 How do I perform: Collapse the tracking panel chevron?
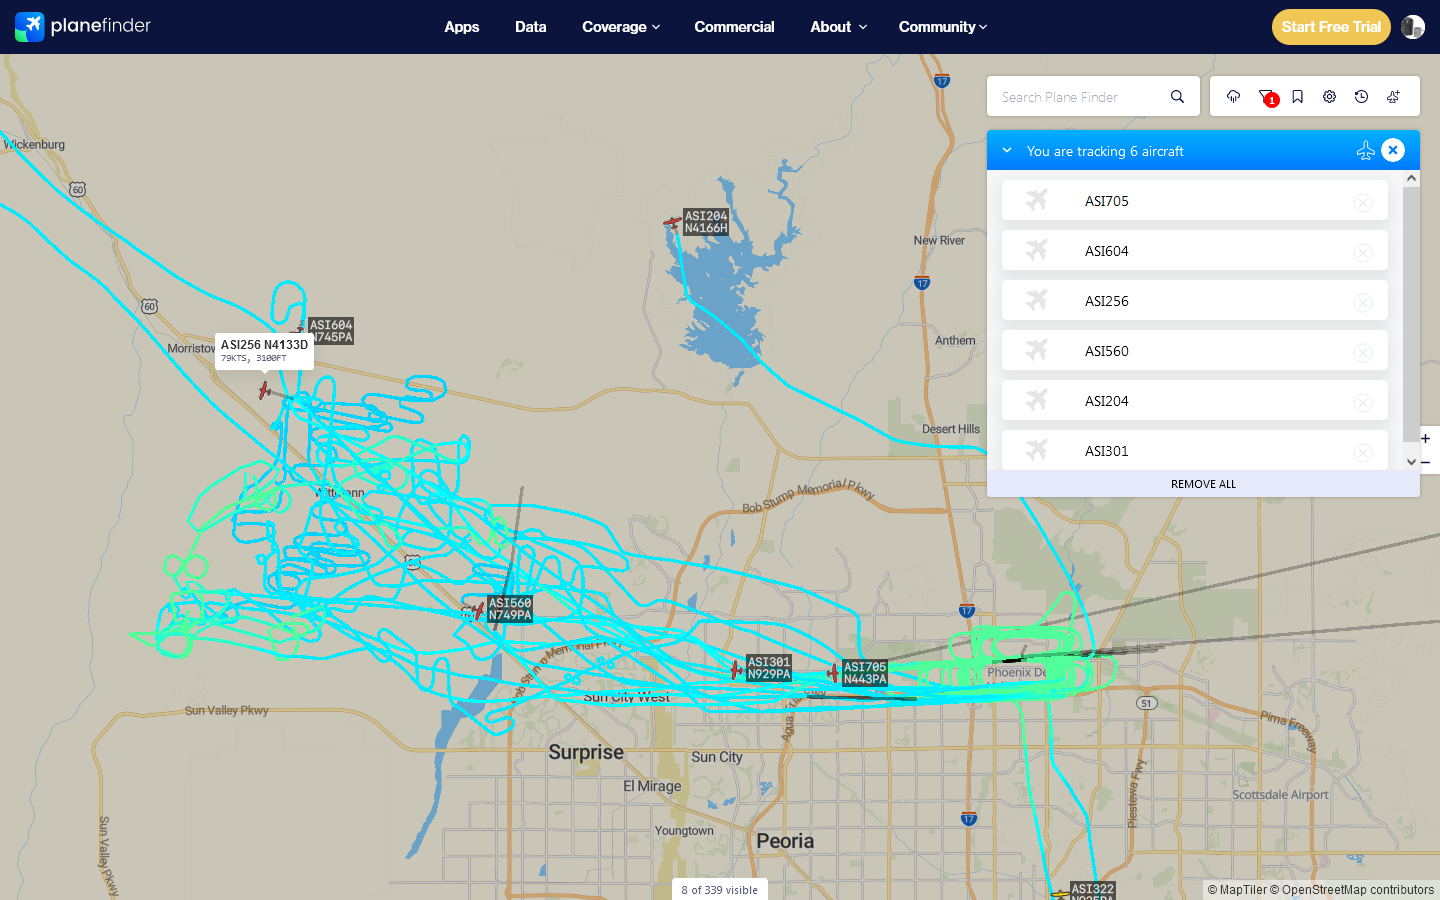click(x=1007, y=151)
